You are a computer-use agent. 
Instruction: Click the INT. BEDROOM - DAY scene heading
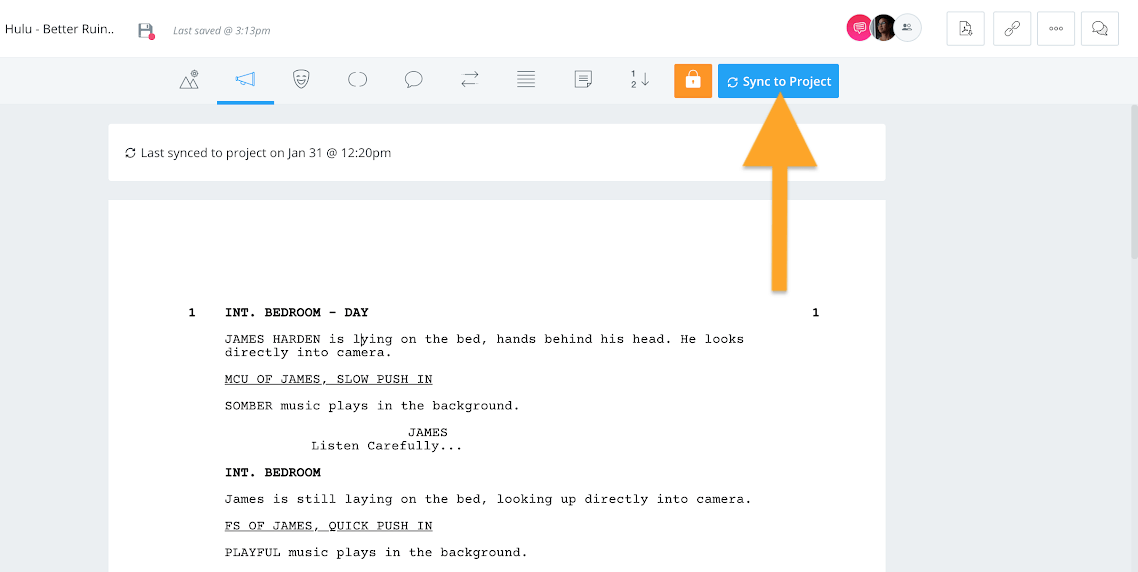tap(297, 313)
